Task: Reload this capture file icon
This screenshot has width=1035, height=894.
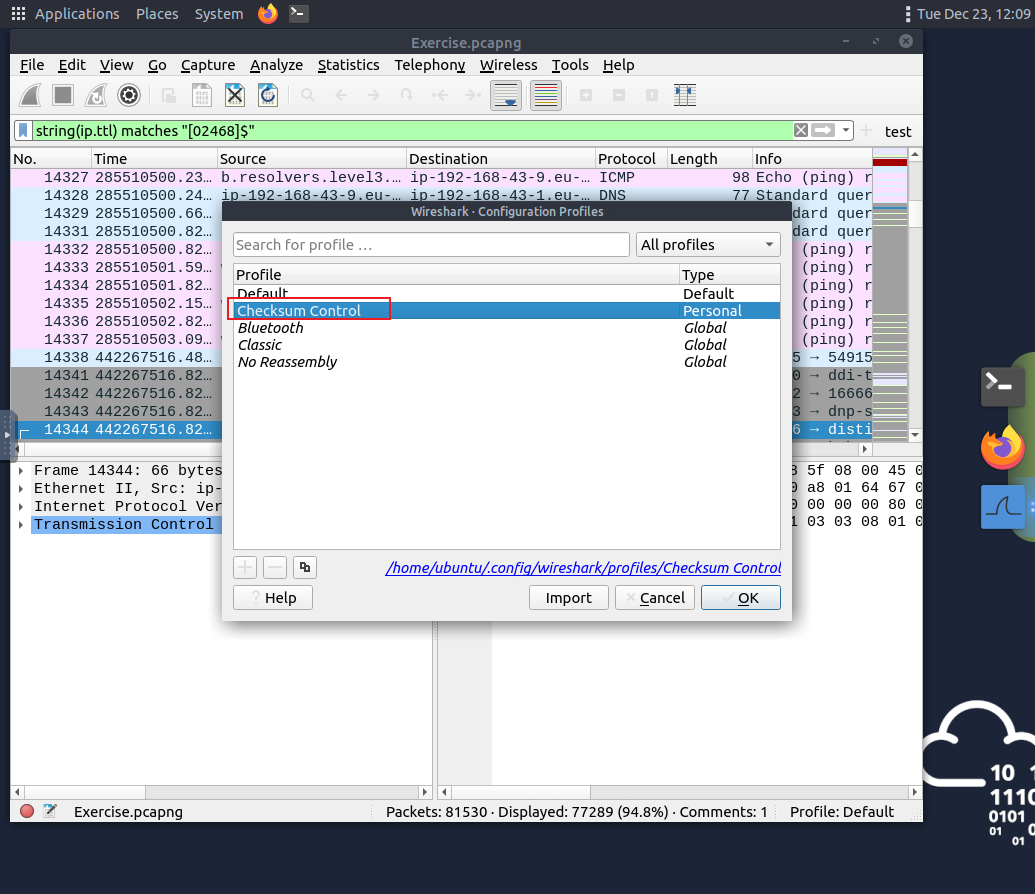Action: click(268, 95)
